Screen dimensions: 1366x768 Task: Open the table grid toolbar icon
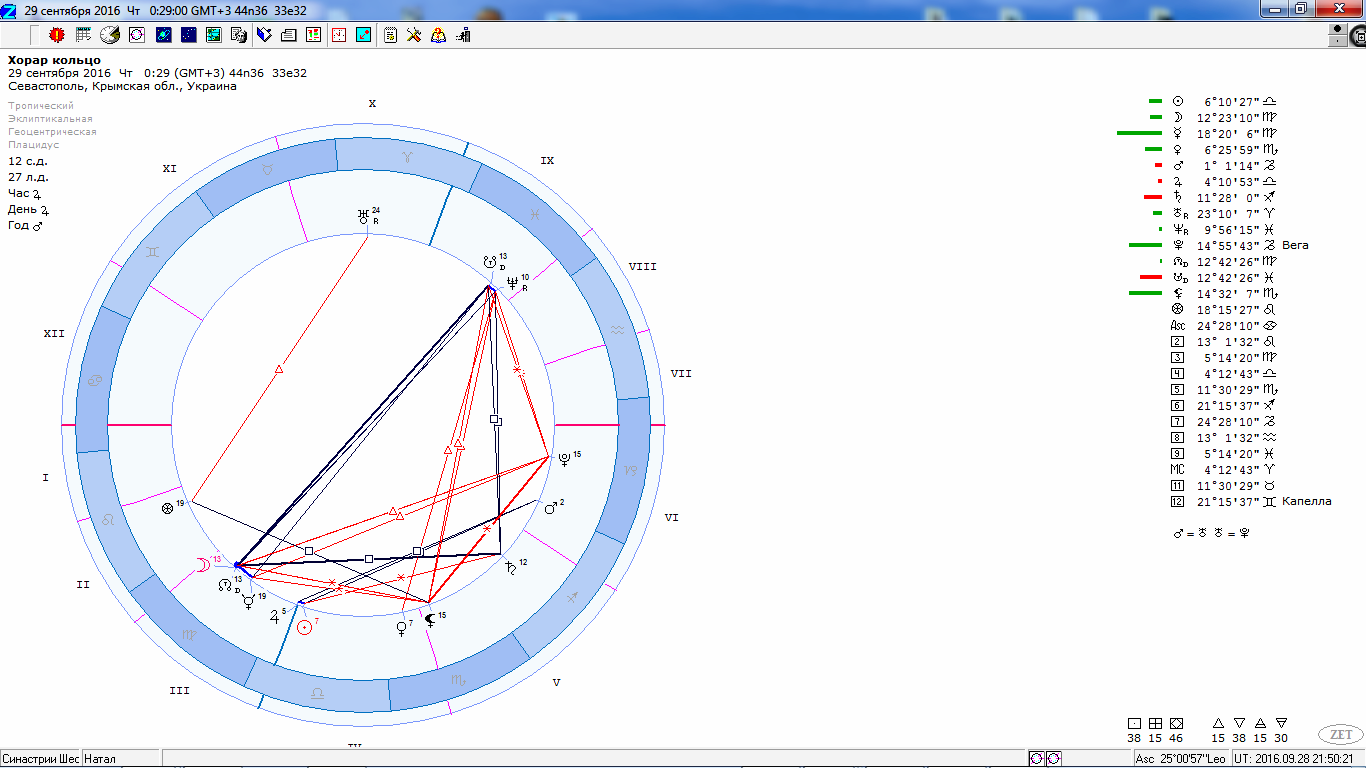(x=84, y=35)
